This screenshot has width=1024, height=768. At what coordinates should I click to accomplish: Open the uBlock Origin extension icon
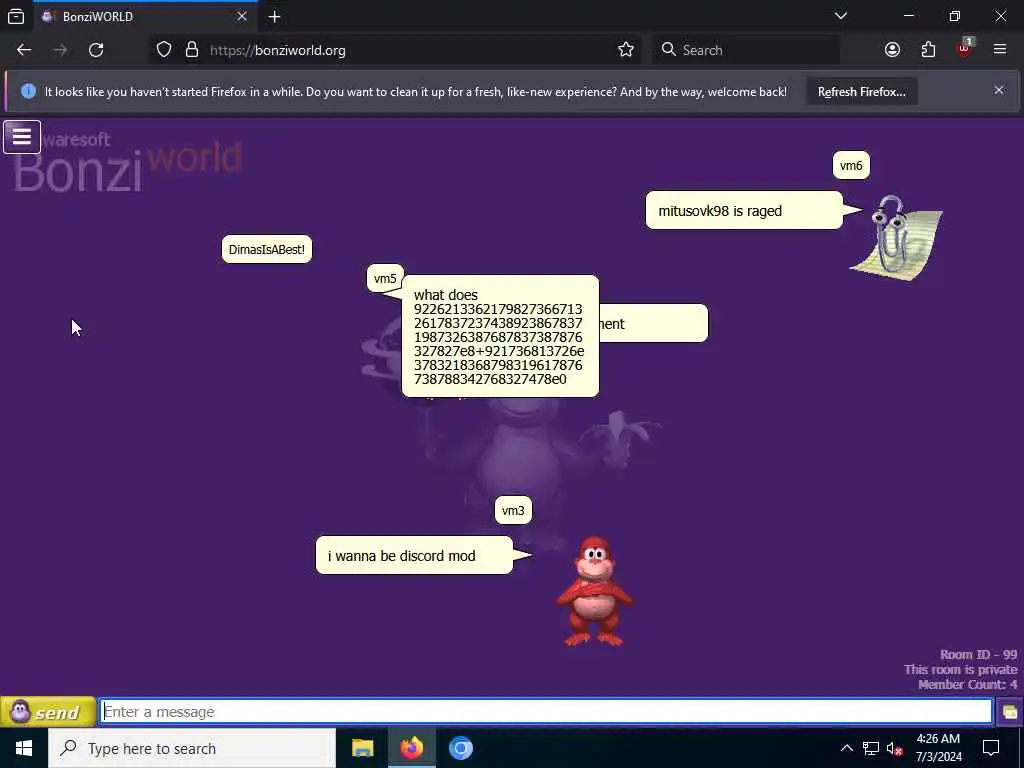coord(965,48)
